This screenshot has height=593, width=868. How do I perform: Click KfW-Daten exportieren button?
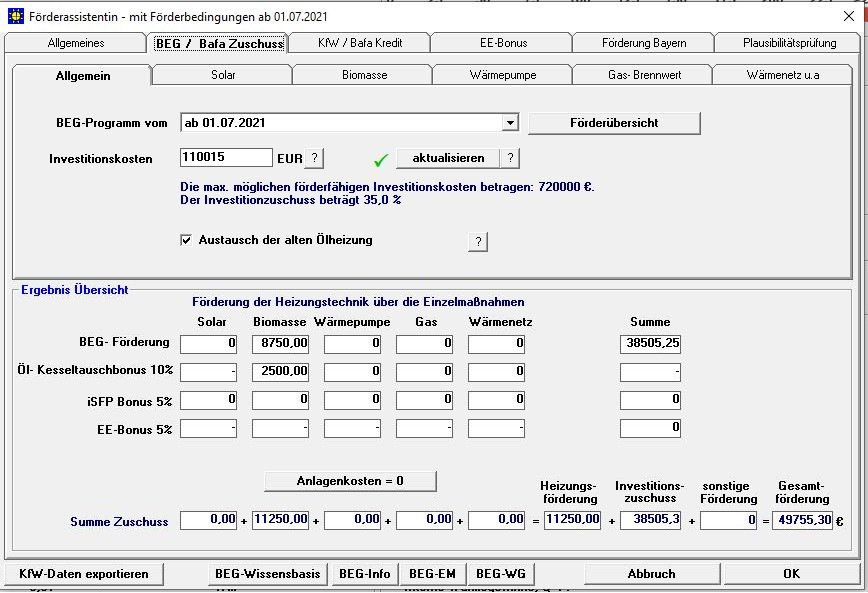pyautogui.click(x=84, y=574)
